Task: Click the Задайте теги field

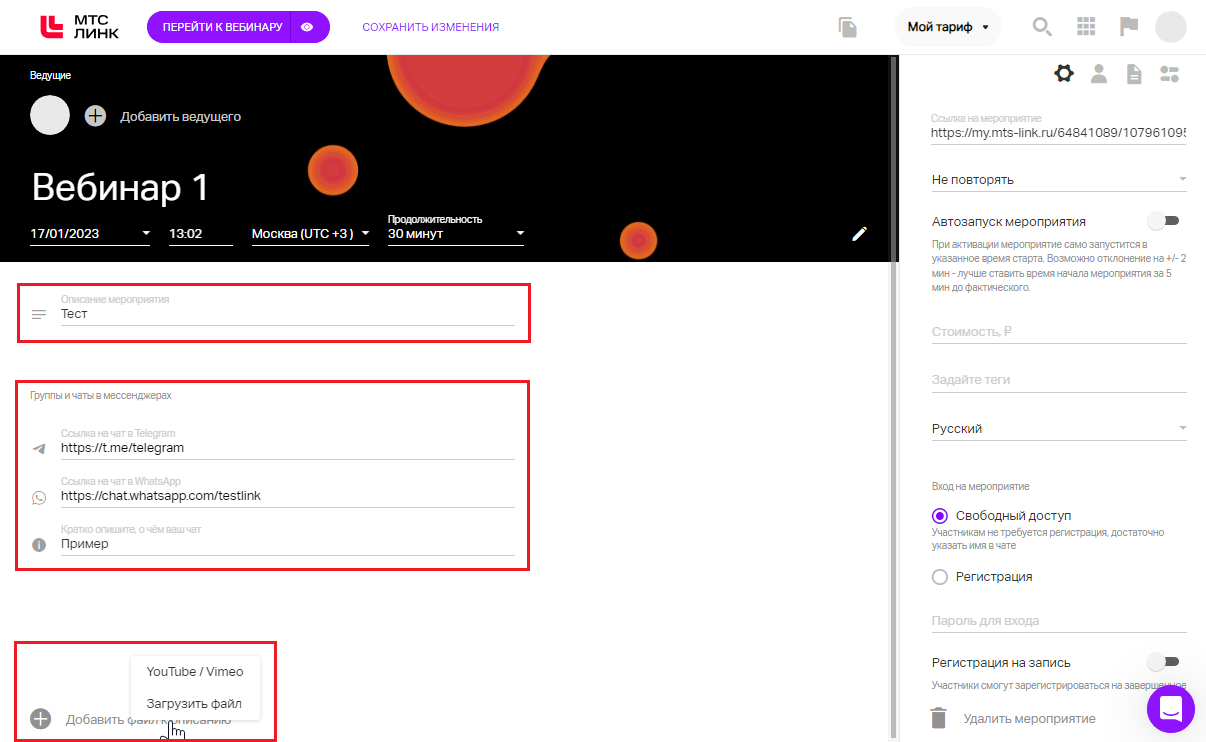Action: [1058, 380]
